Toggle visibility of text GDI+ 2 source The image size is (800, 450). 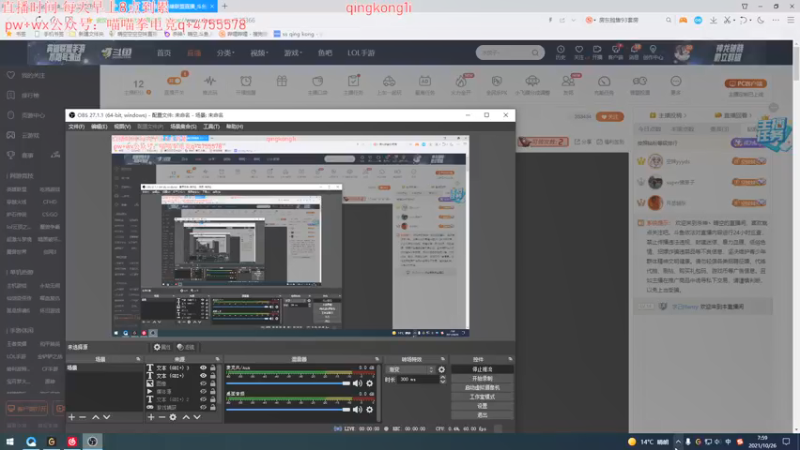click(x=203, y=399)
